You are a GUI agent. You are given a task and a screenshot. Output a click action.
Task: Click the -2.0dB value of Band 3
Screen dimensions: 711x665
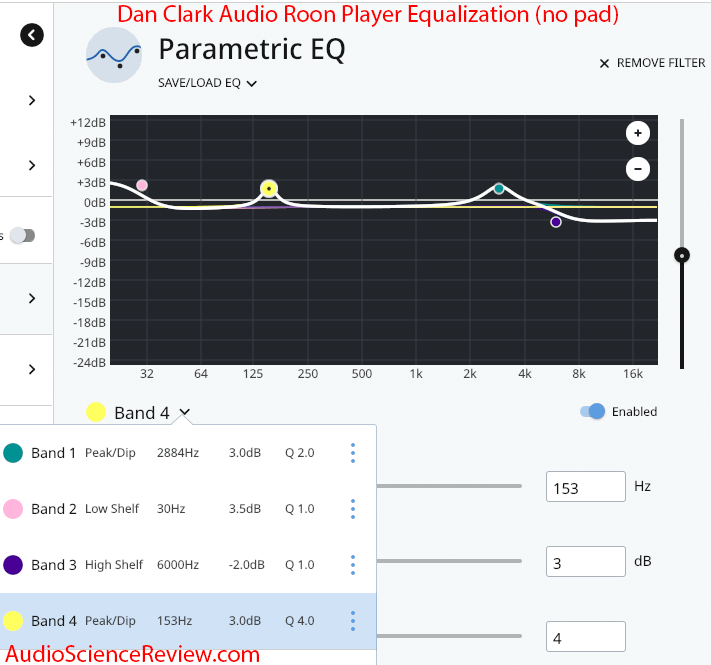pyautogui.click(x=246, y=565)
